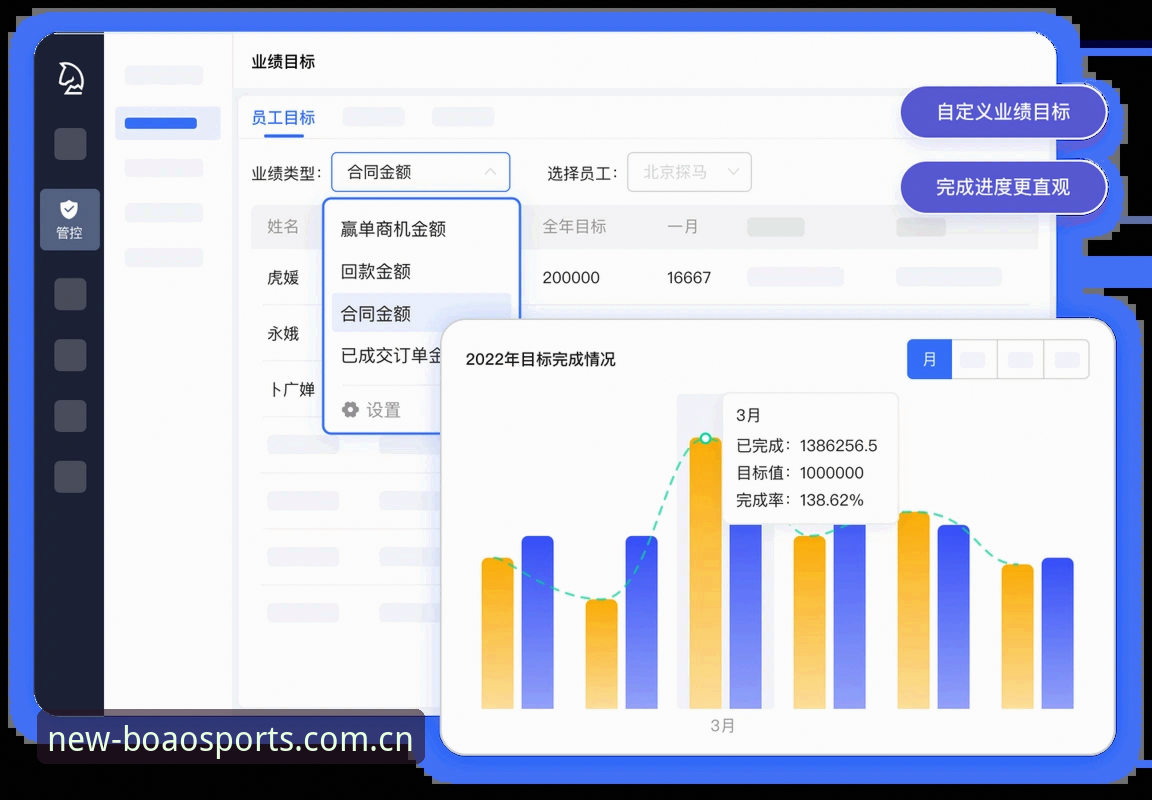Open the 选择员工 北京探马 dropdown
Viewport: 1152px width, 800px height.
click(x=689, y=172)
